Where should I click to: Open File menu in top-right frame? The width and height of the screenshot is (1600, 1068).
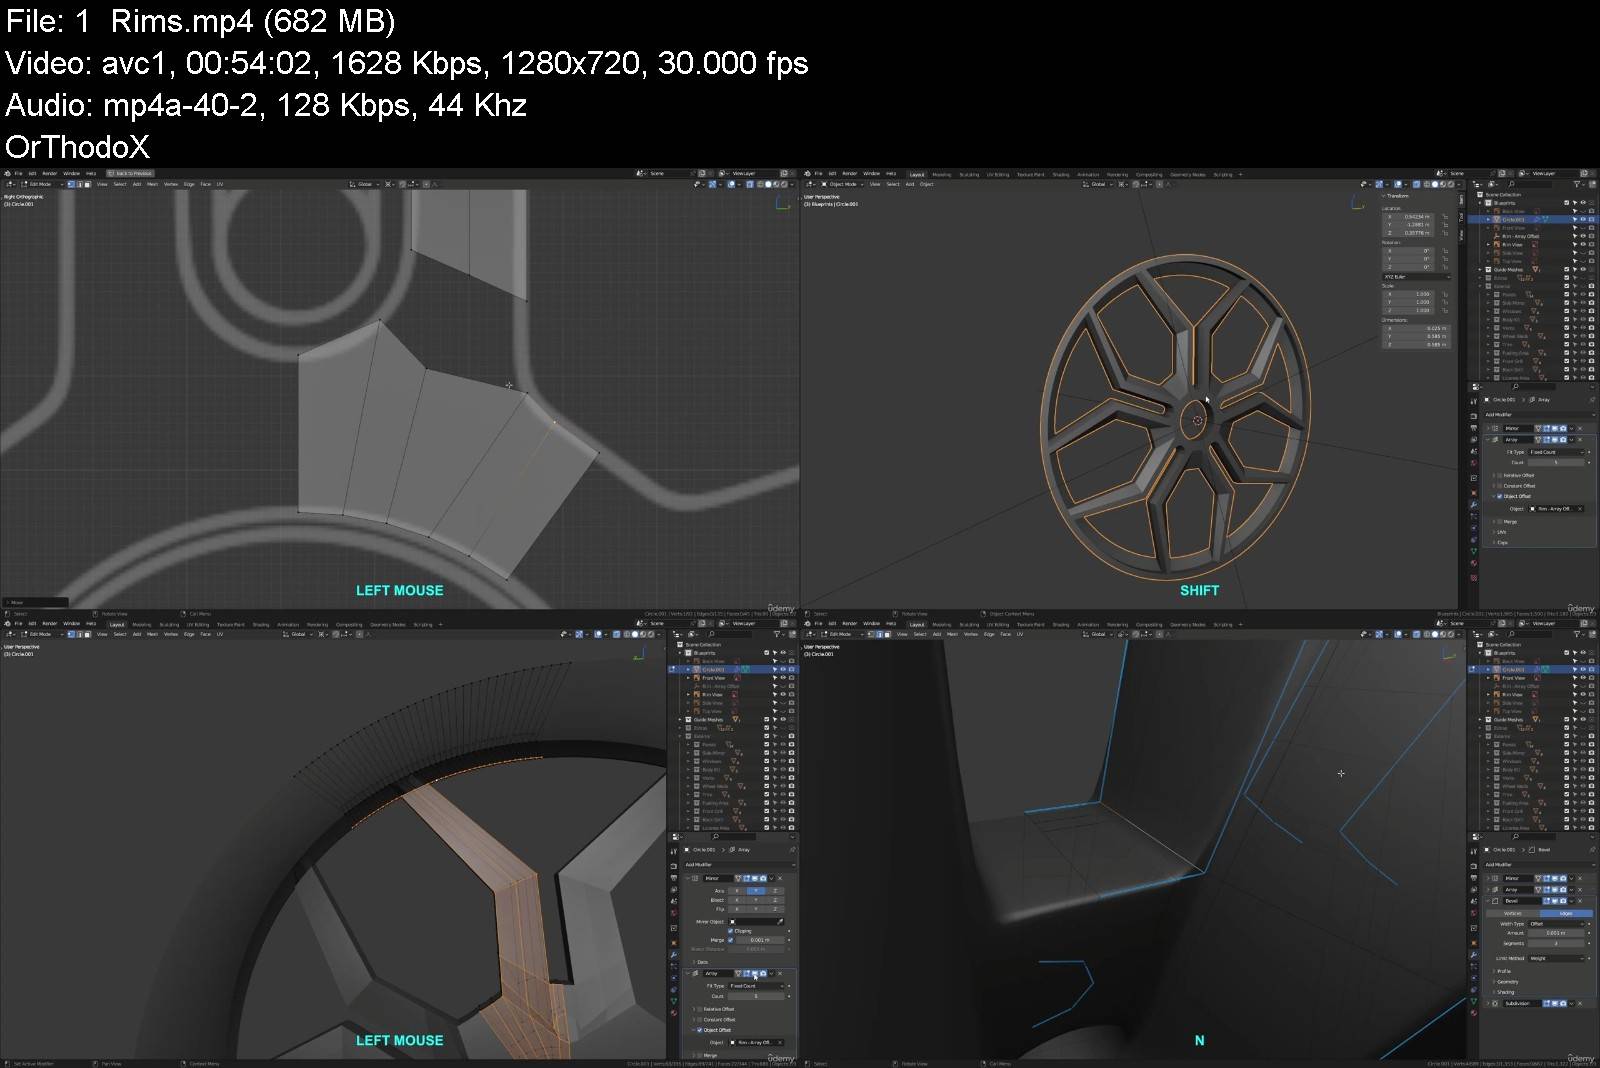[x=818, y=173]
